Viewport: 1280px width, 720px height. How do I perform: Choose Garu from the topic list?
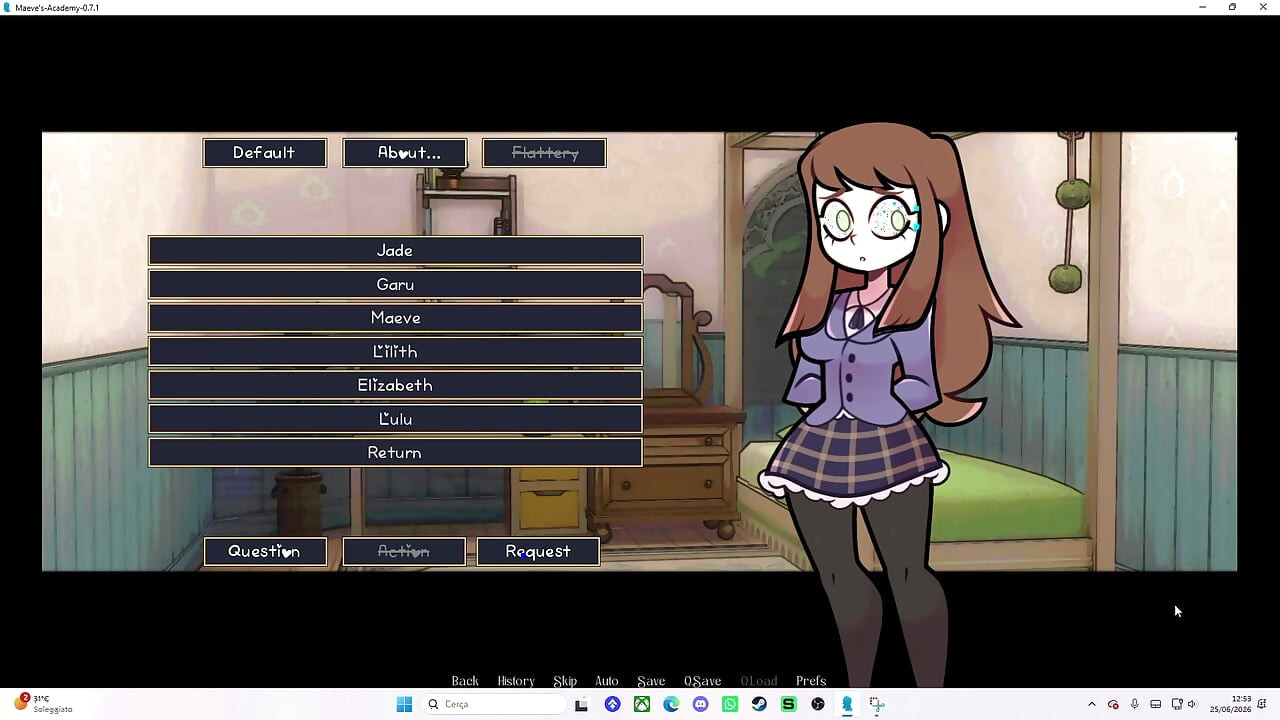395,284
